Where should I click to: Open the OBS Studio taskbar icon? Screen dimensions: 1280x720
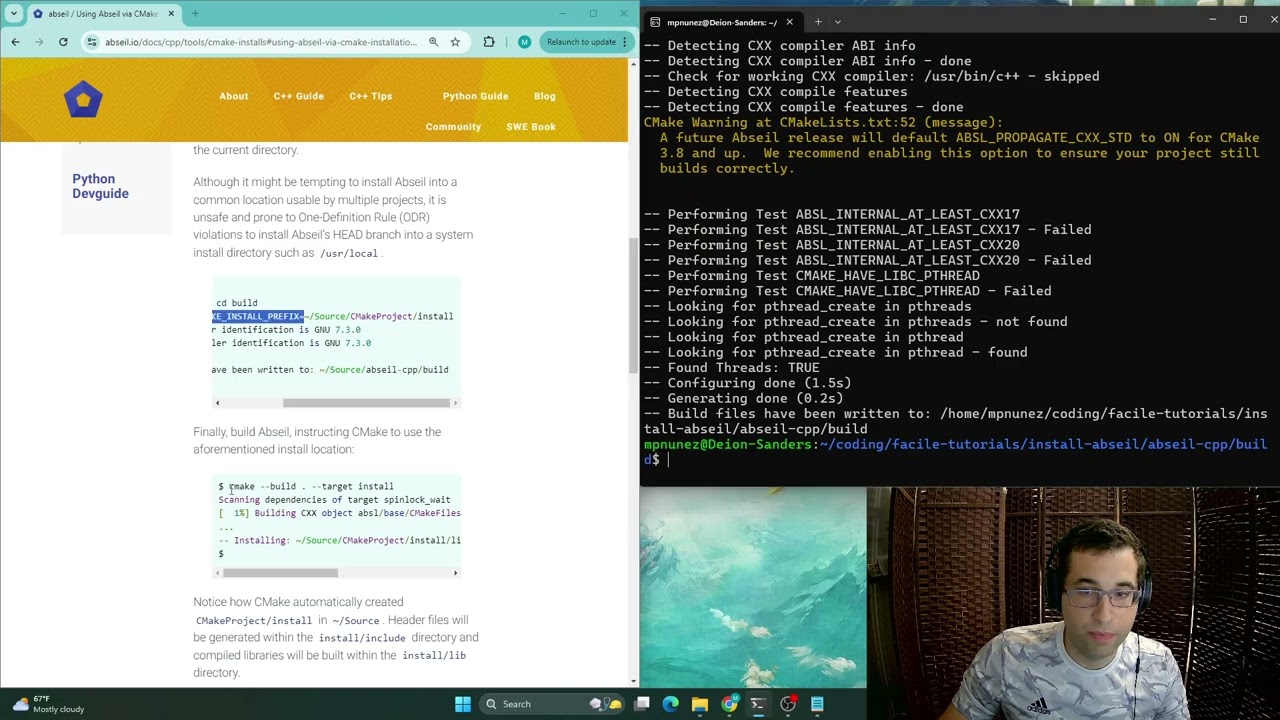pos(788,704)
